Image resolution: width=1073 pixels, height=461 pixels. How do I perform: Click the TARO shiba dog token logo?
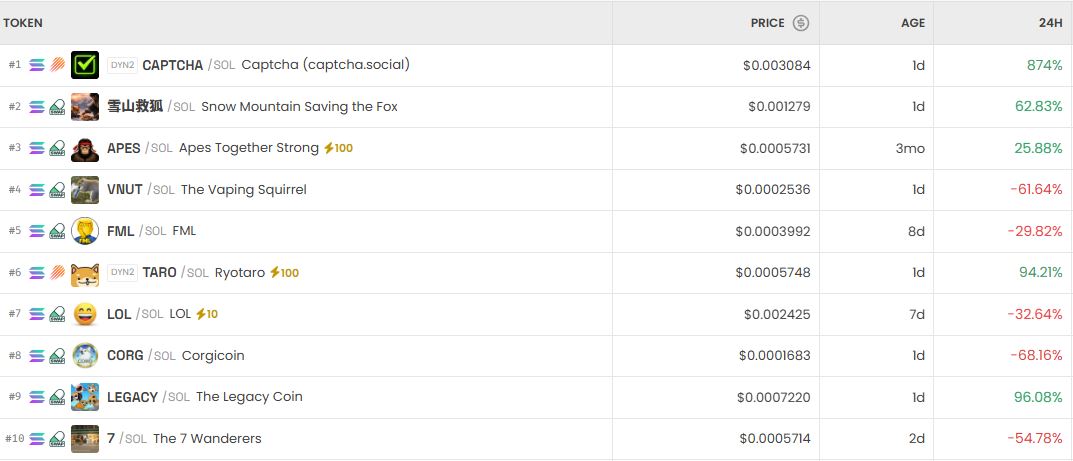[85, 272]
